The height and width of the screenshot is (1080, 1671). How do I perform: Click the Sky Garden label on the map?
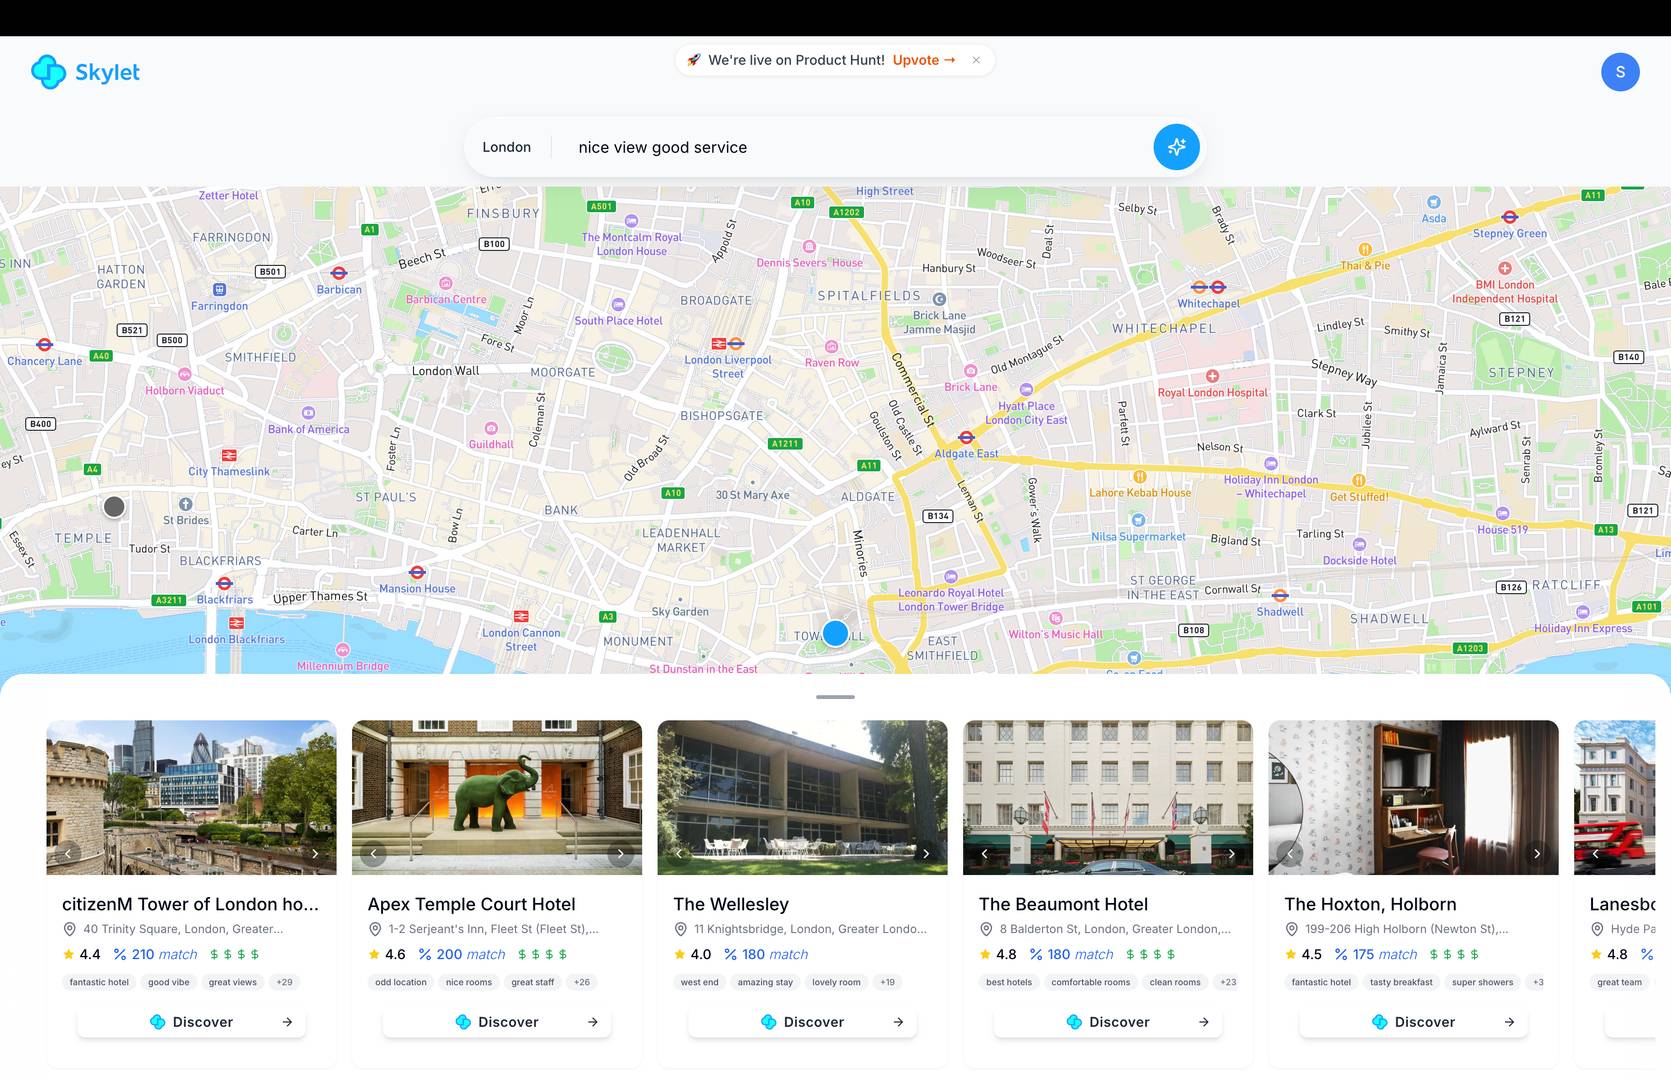coord(680,611)
